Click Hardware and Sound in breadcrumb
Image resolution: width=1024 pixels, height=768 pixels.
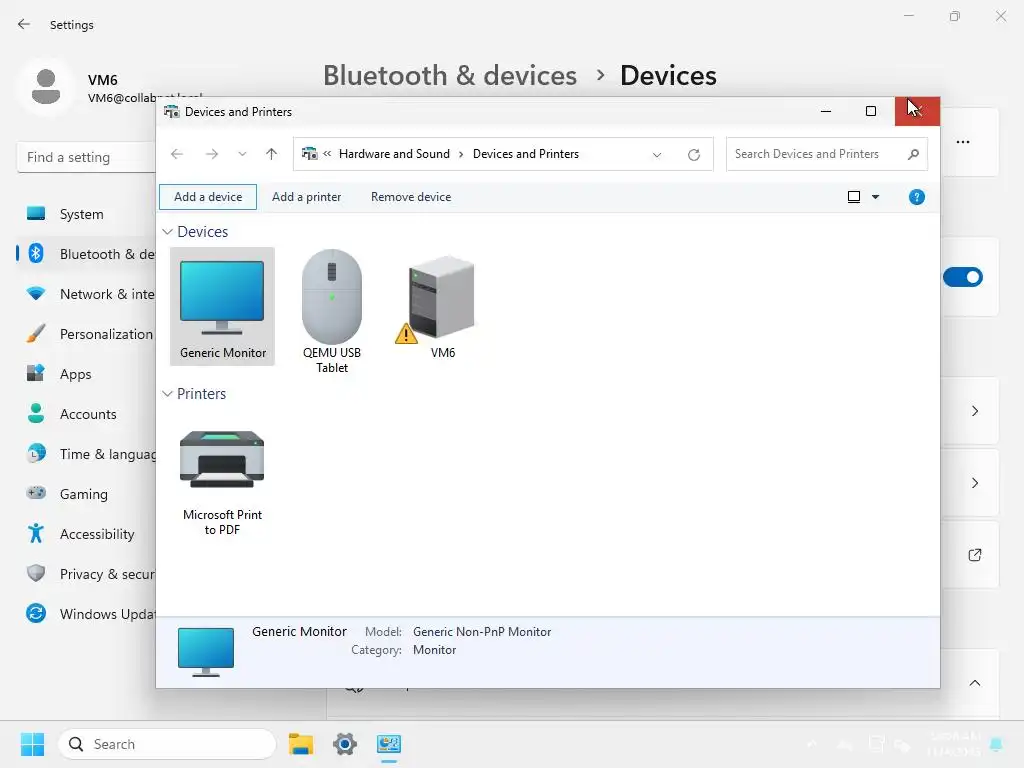coord(394,154)
